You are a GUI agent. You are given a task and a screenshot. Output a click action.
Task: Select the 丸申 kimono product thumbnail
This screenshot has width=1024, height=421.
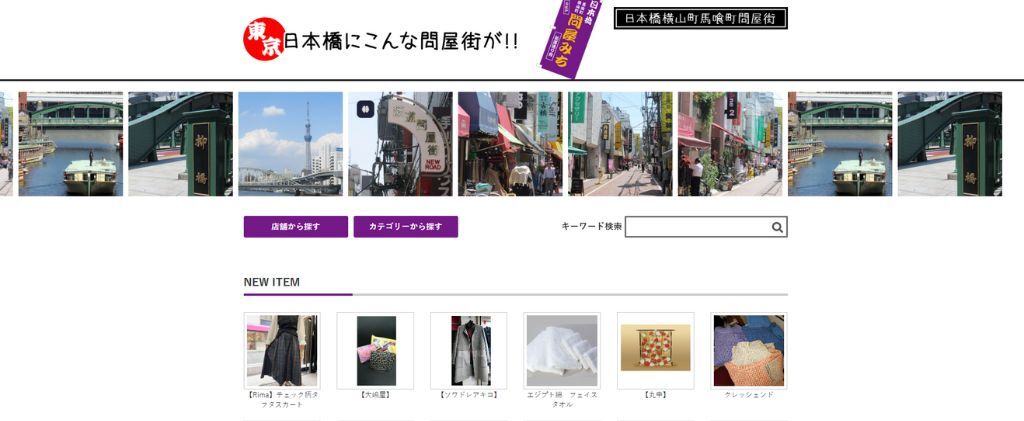click(x=655, y=350)
